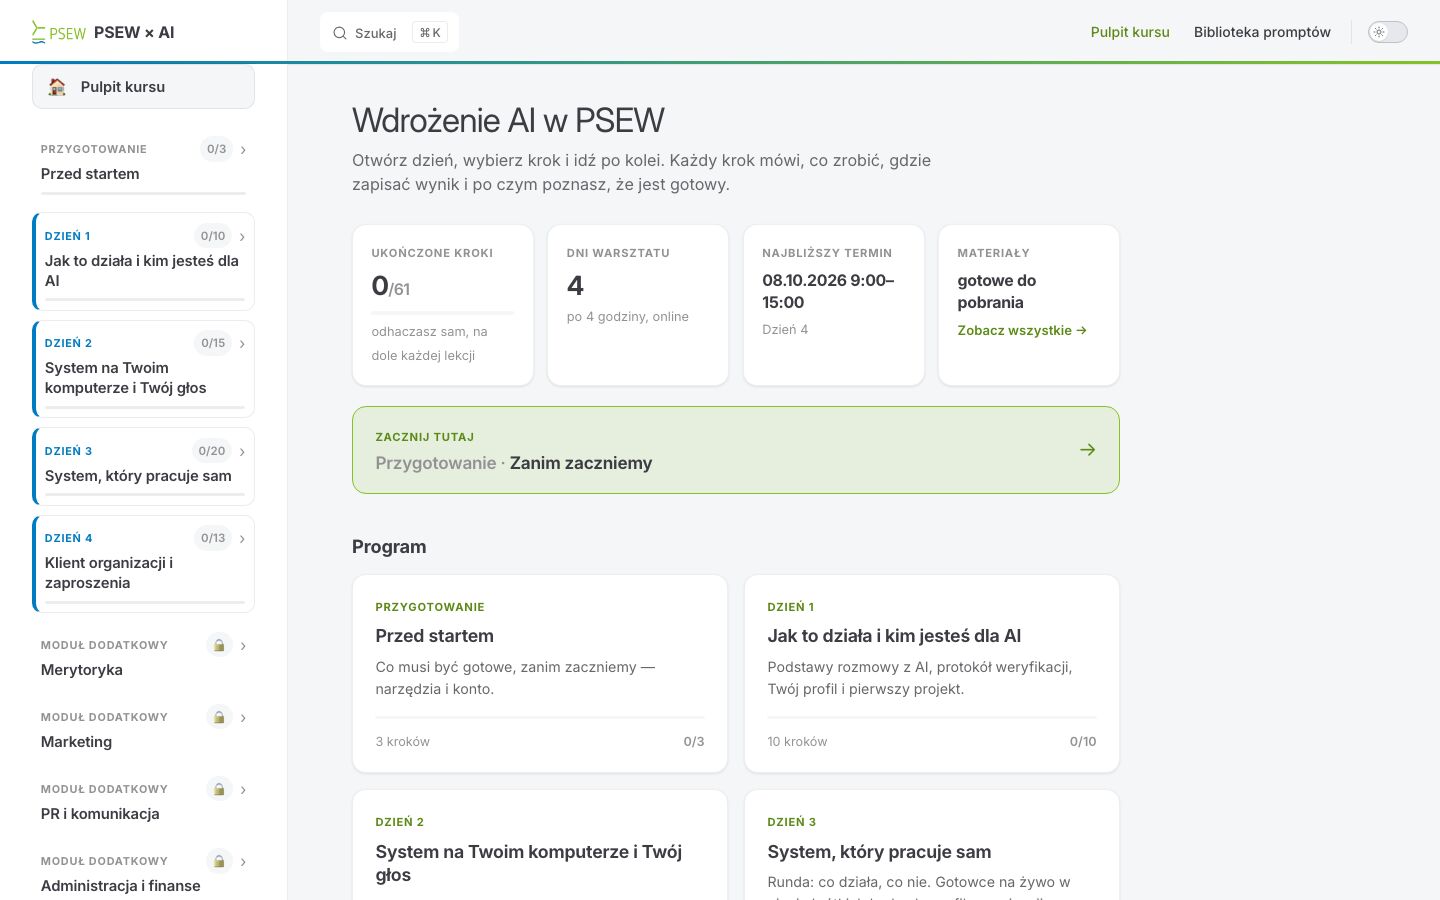Click the 0/15 badge for Dzień 2
This screenshot has width=1440, height=900.
coord(213,343)
